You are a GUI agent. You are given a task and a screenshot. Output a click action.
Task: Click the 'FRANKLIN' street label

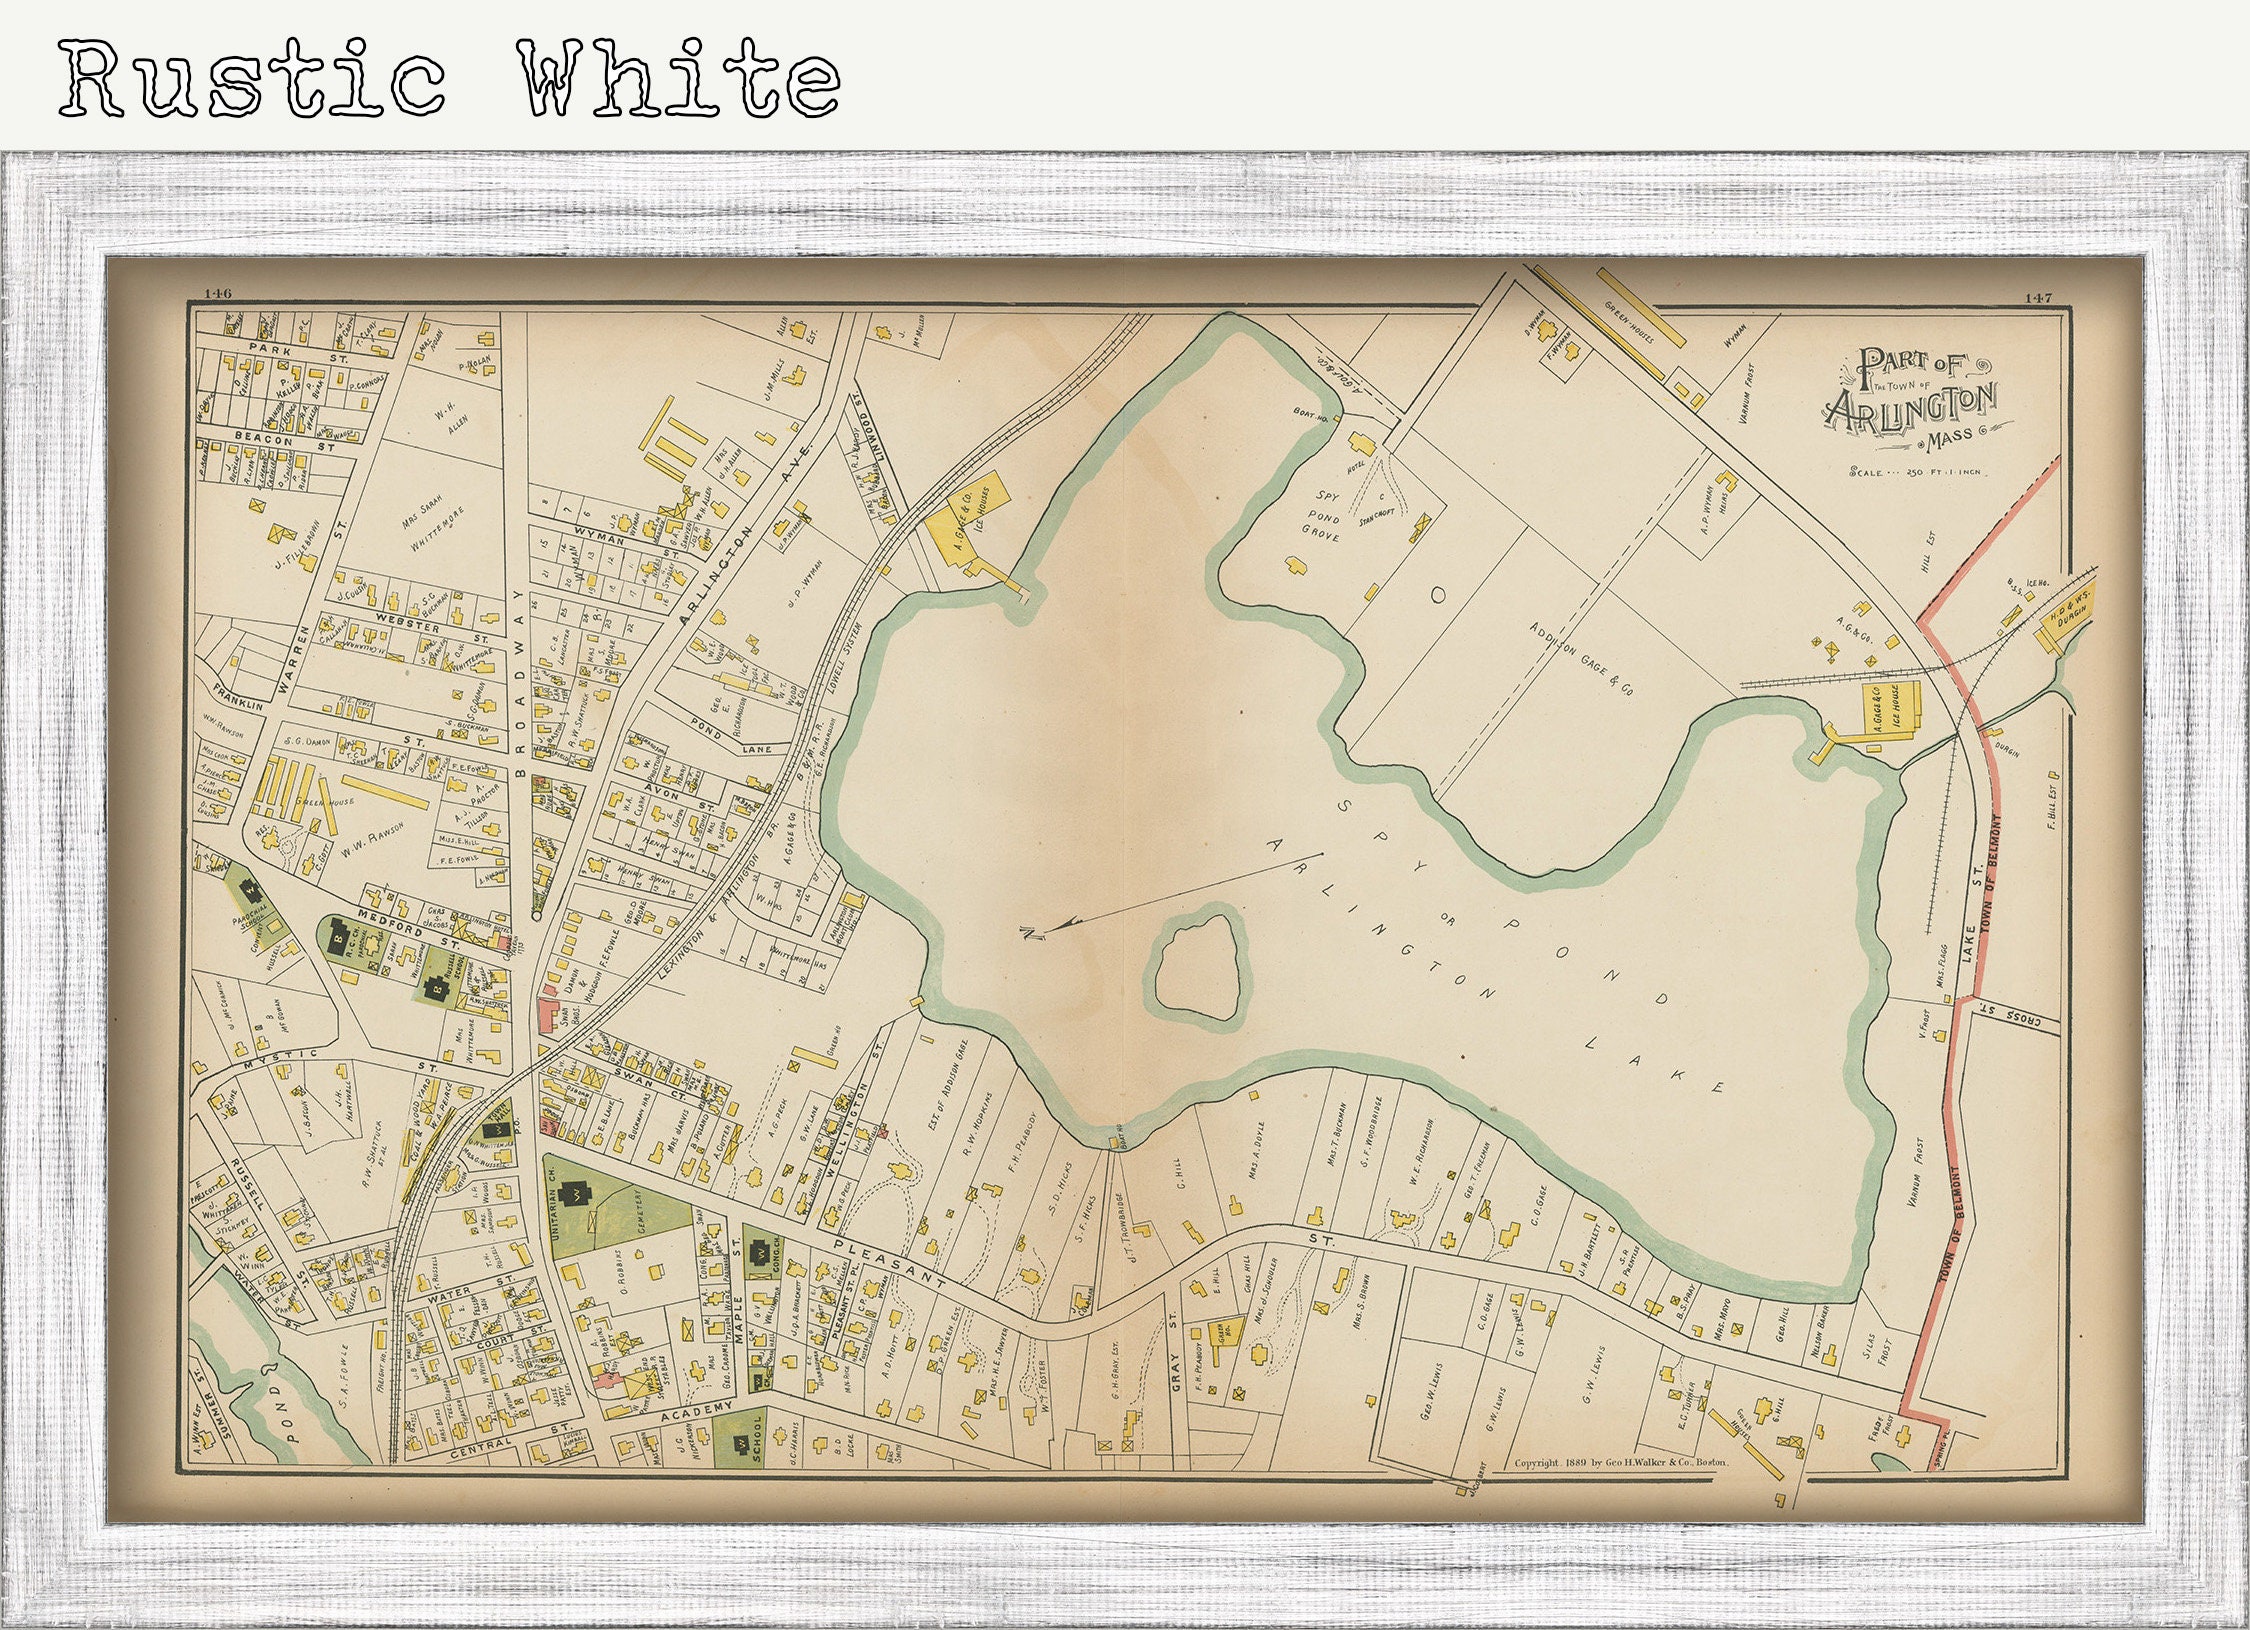point(238,695)
